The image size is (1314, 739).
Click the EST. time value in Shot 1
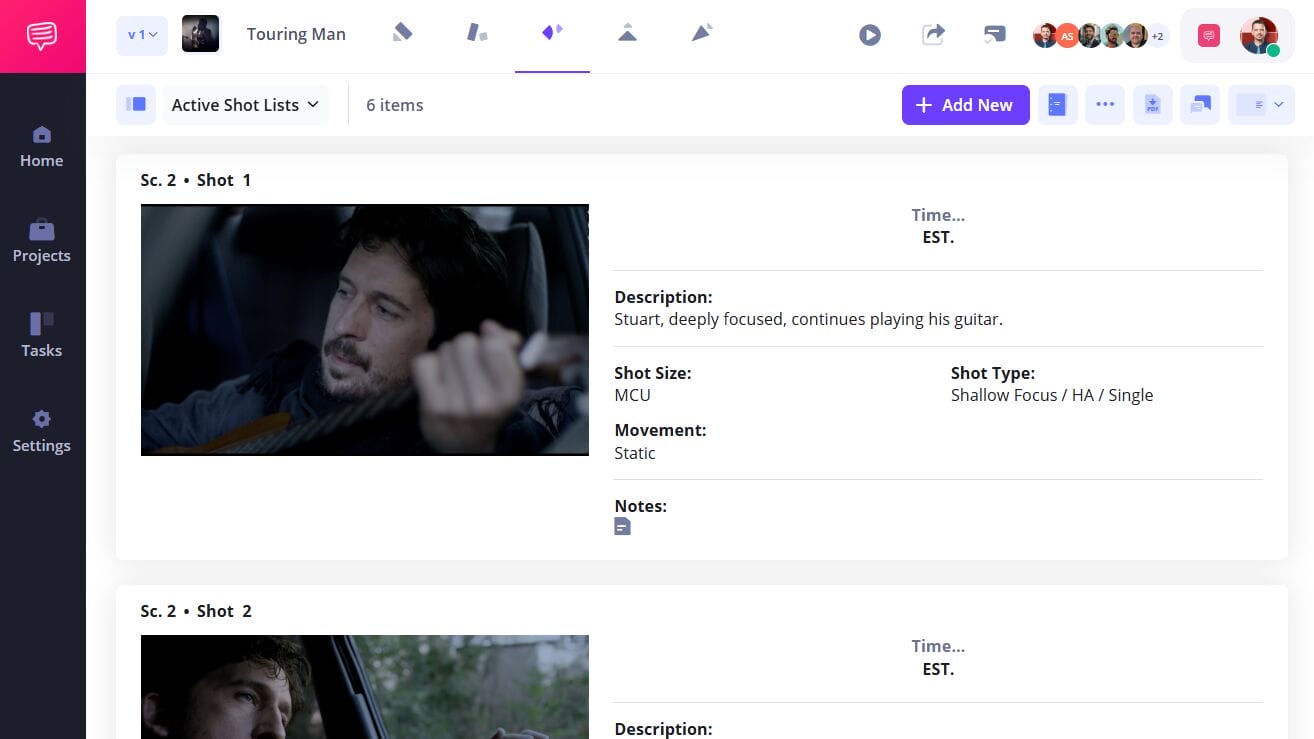[938, 238]
